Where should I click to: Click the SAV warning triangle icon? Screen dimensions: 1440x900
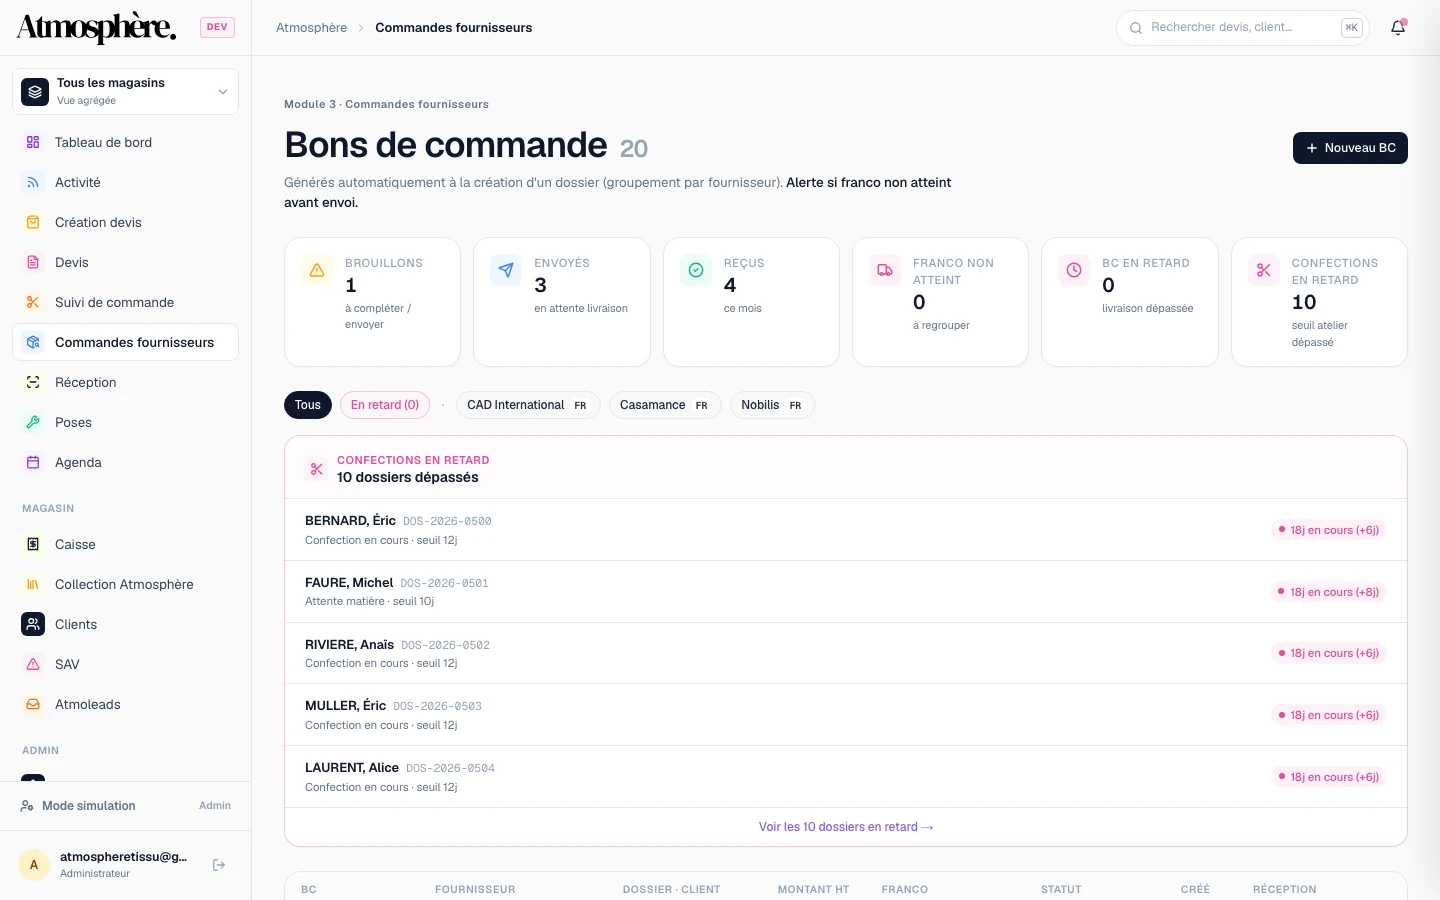pos(33,664)
